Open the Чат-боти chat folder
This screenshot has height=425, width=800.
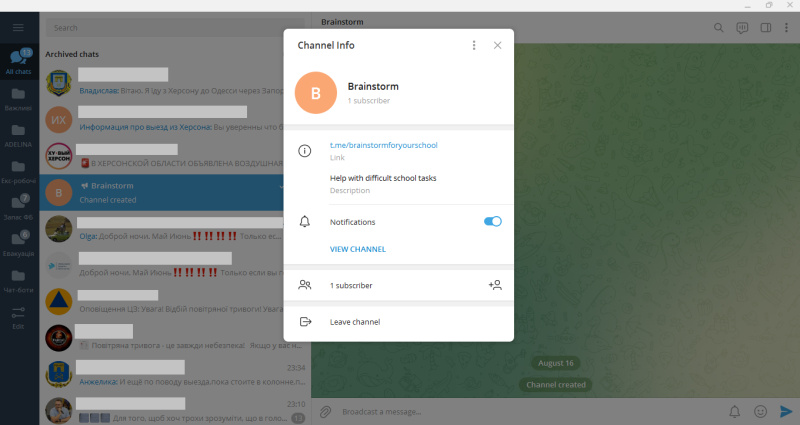pyautogui.click(x=18, y=281)
